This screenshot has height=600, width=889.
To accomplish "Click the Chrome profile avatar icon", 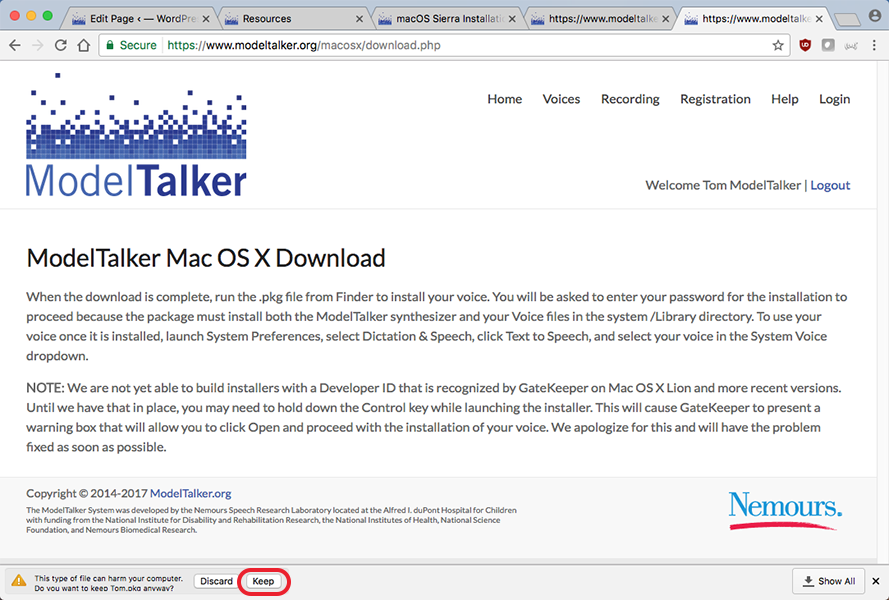I will (875, 16).
